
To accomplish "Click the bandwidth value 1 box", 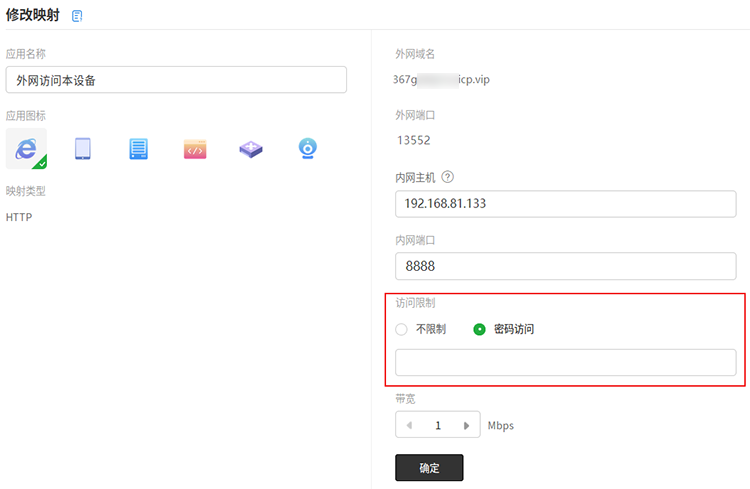I will 438,424.
